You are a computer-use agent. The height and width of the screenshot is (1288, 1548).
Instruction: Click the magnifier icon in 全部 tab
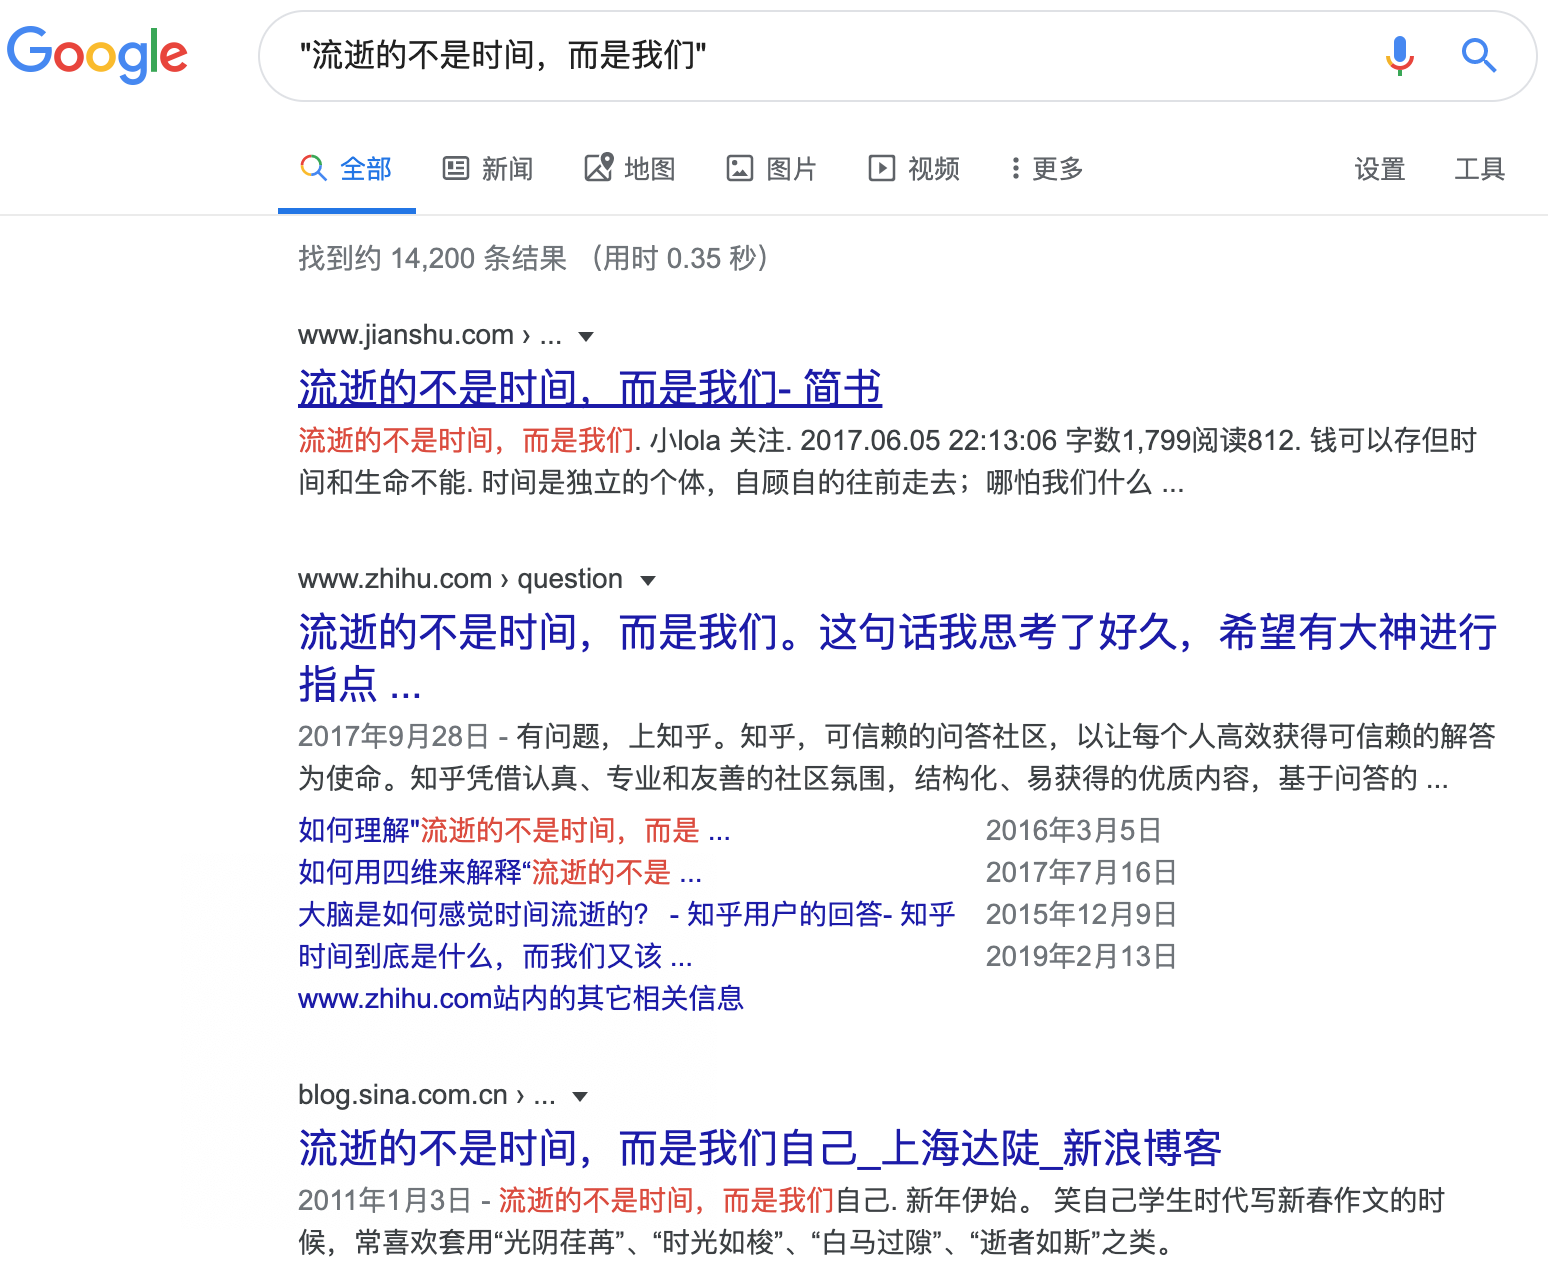click(313, 168)
